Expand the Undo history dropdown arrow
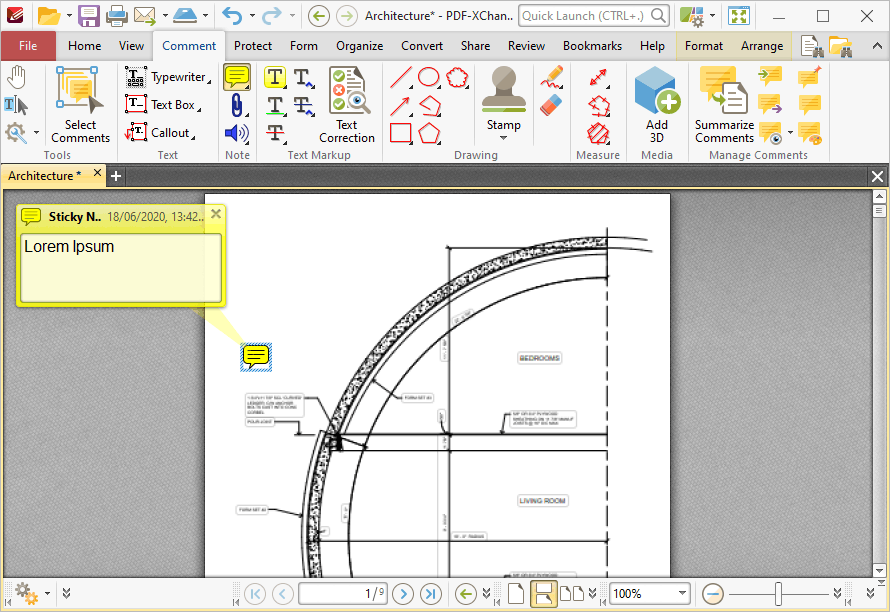 pos(251,16)
